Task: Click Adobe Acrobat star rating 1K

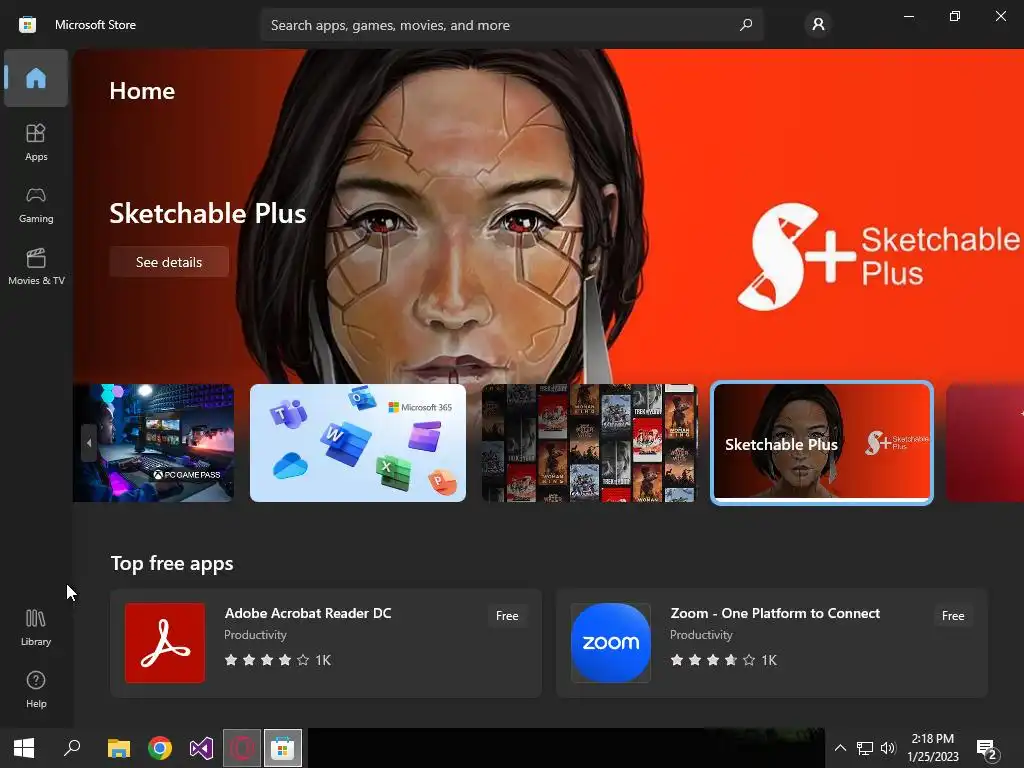Action: tap(278, 660)
